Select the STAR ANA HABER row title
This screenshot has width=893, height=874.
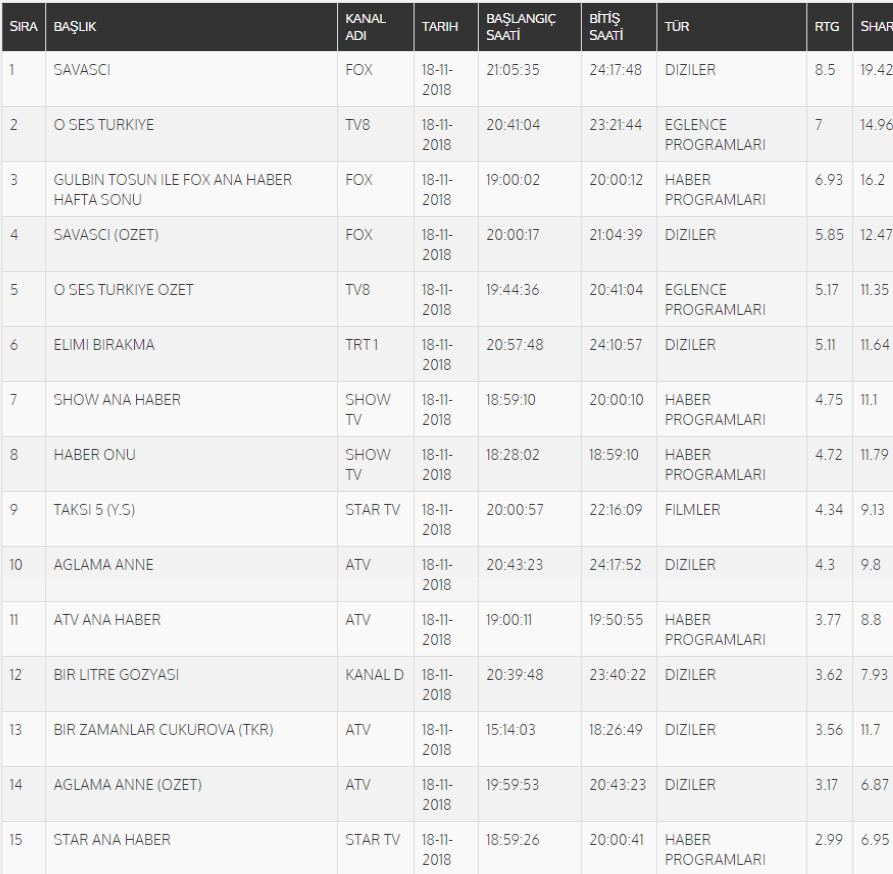[x=112, y=840]
